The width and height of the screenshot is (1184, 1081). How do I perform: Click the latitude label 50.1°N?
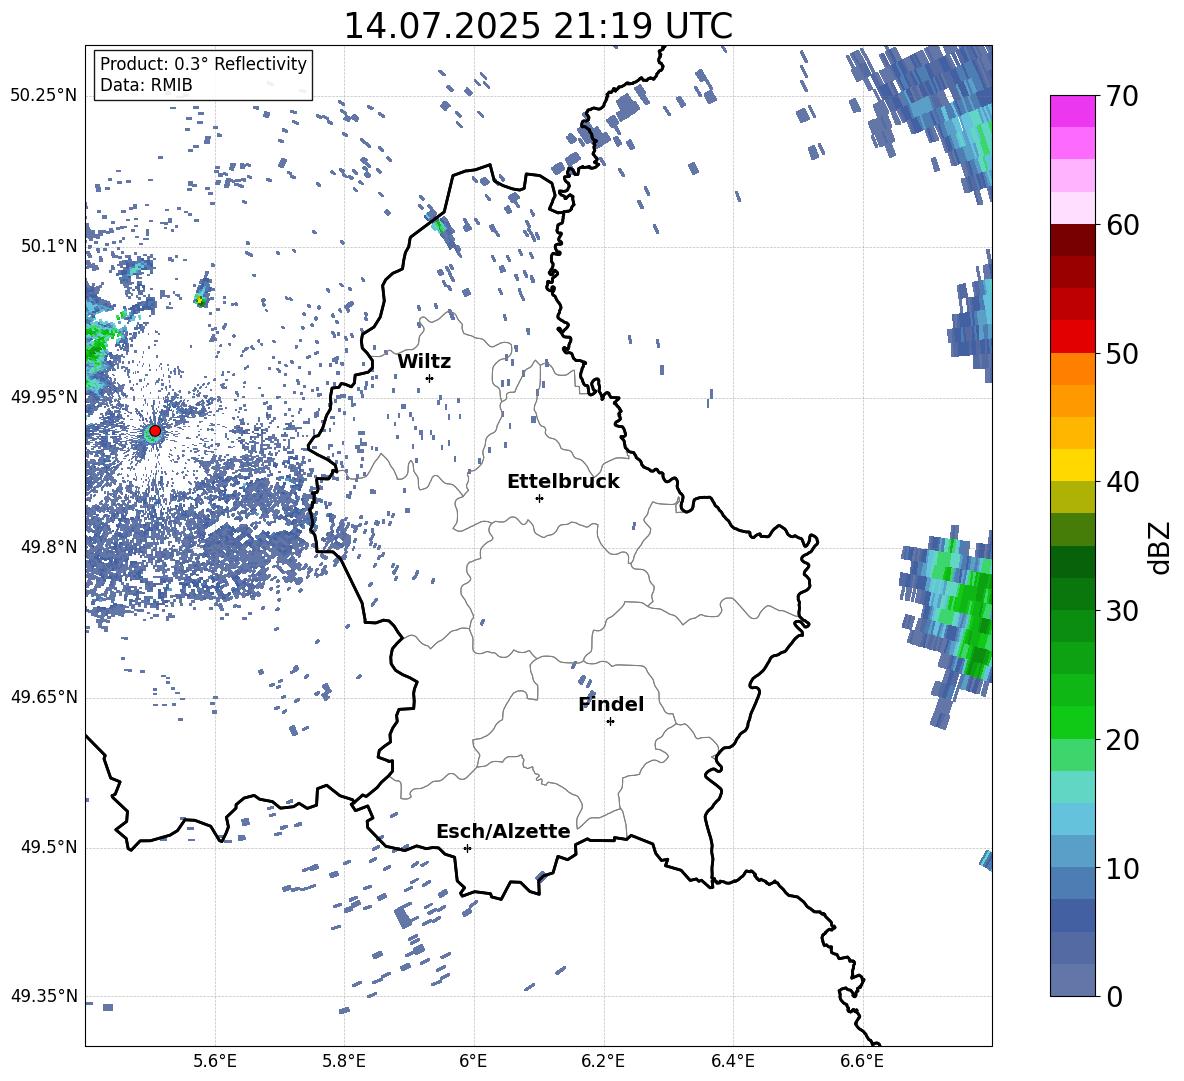tap(49, 246)
